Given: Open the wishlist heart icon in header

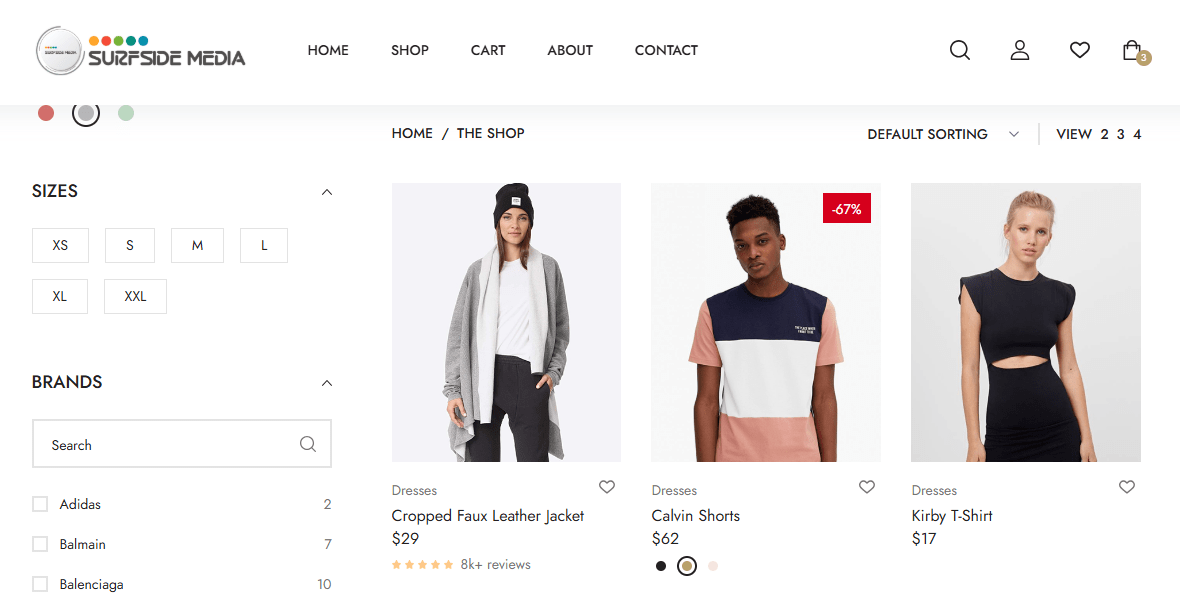Looking at the screenshot, I should (x=1079, y=49).
